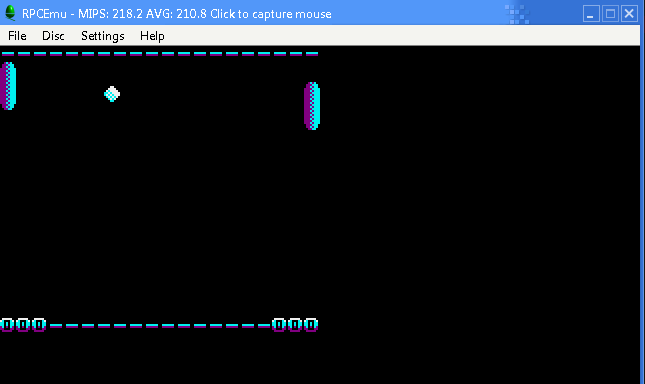Maximize the RPCEmu window
This screenshot has width=645, height=384.
(x=610, y=14)
